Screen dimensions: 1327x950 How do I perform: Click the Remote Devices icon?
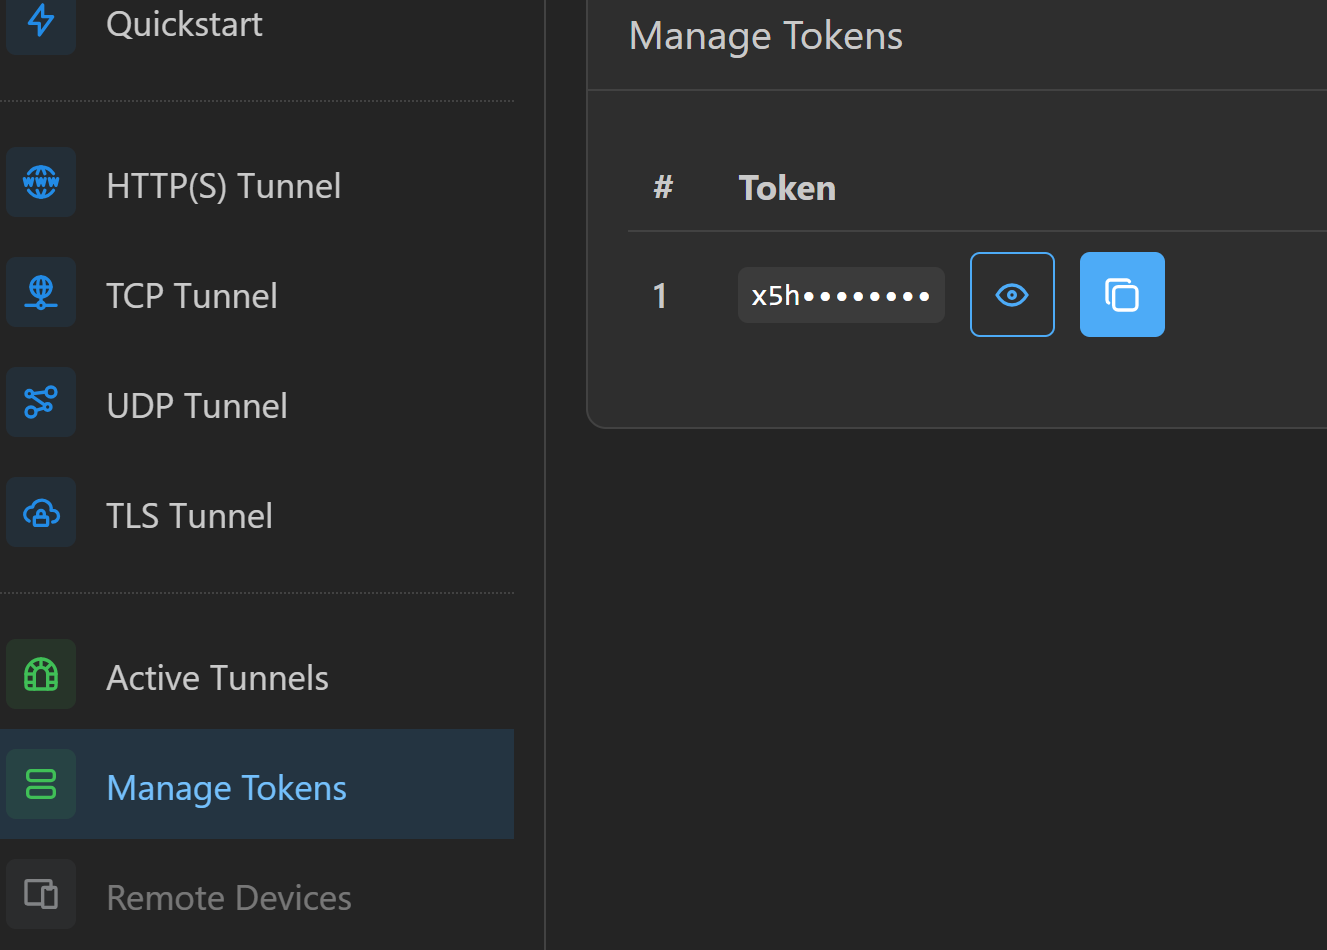(41, 894)
